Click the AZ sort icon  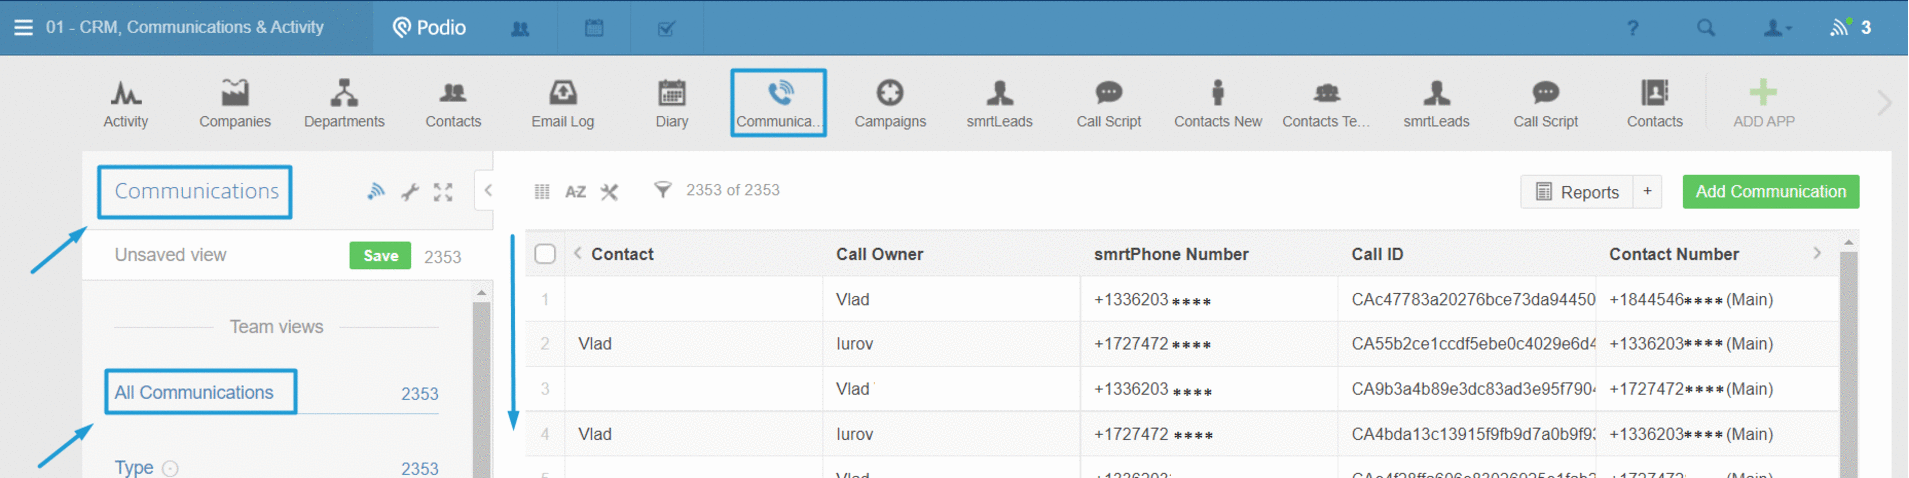[x=576, y=192]
